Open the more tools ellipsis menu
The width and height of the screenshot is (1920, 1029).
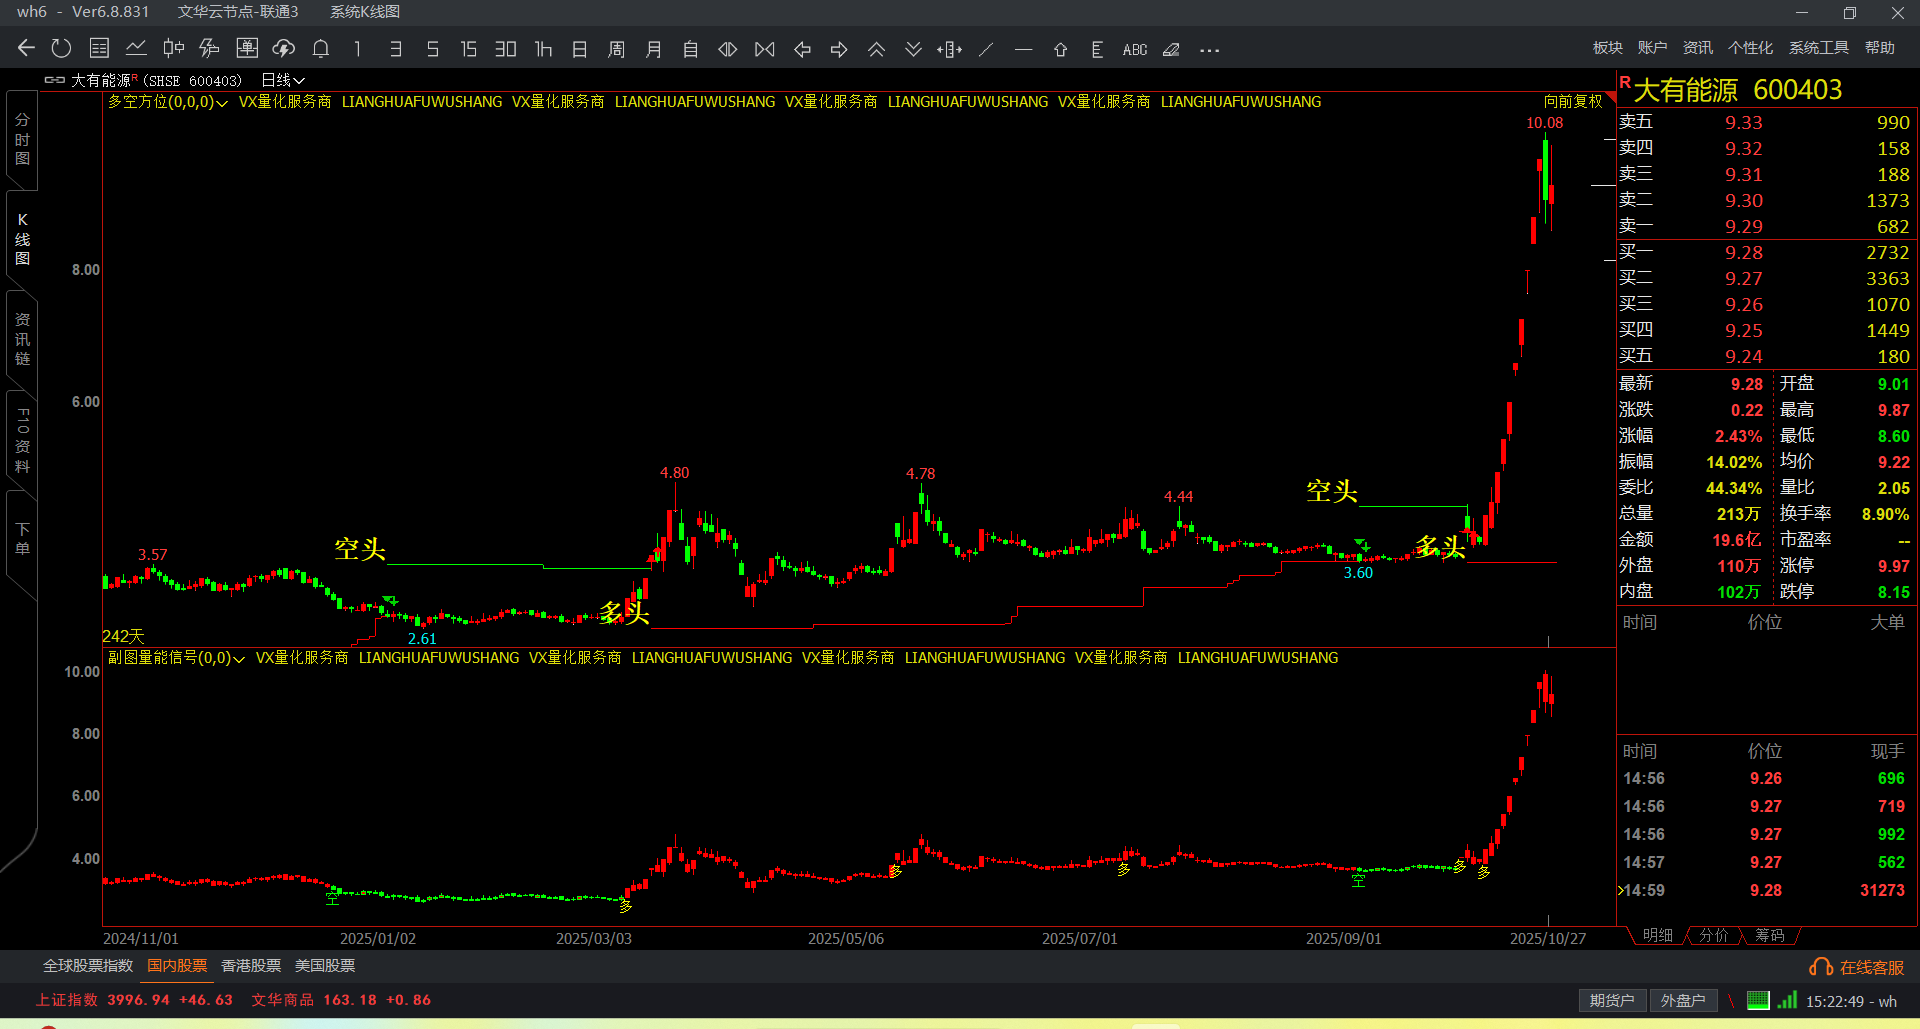[x=1209, y=49]
